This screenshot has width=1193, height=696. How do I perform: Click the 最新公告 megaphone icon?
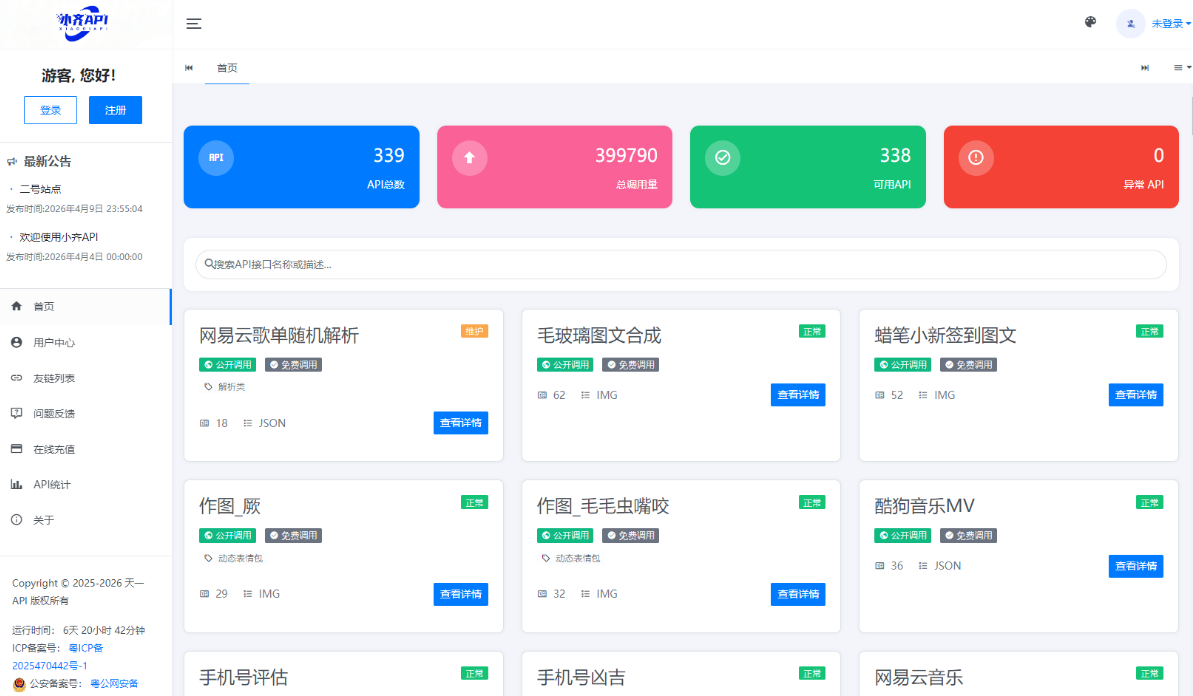[x=12, y=161]
